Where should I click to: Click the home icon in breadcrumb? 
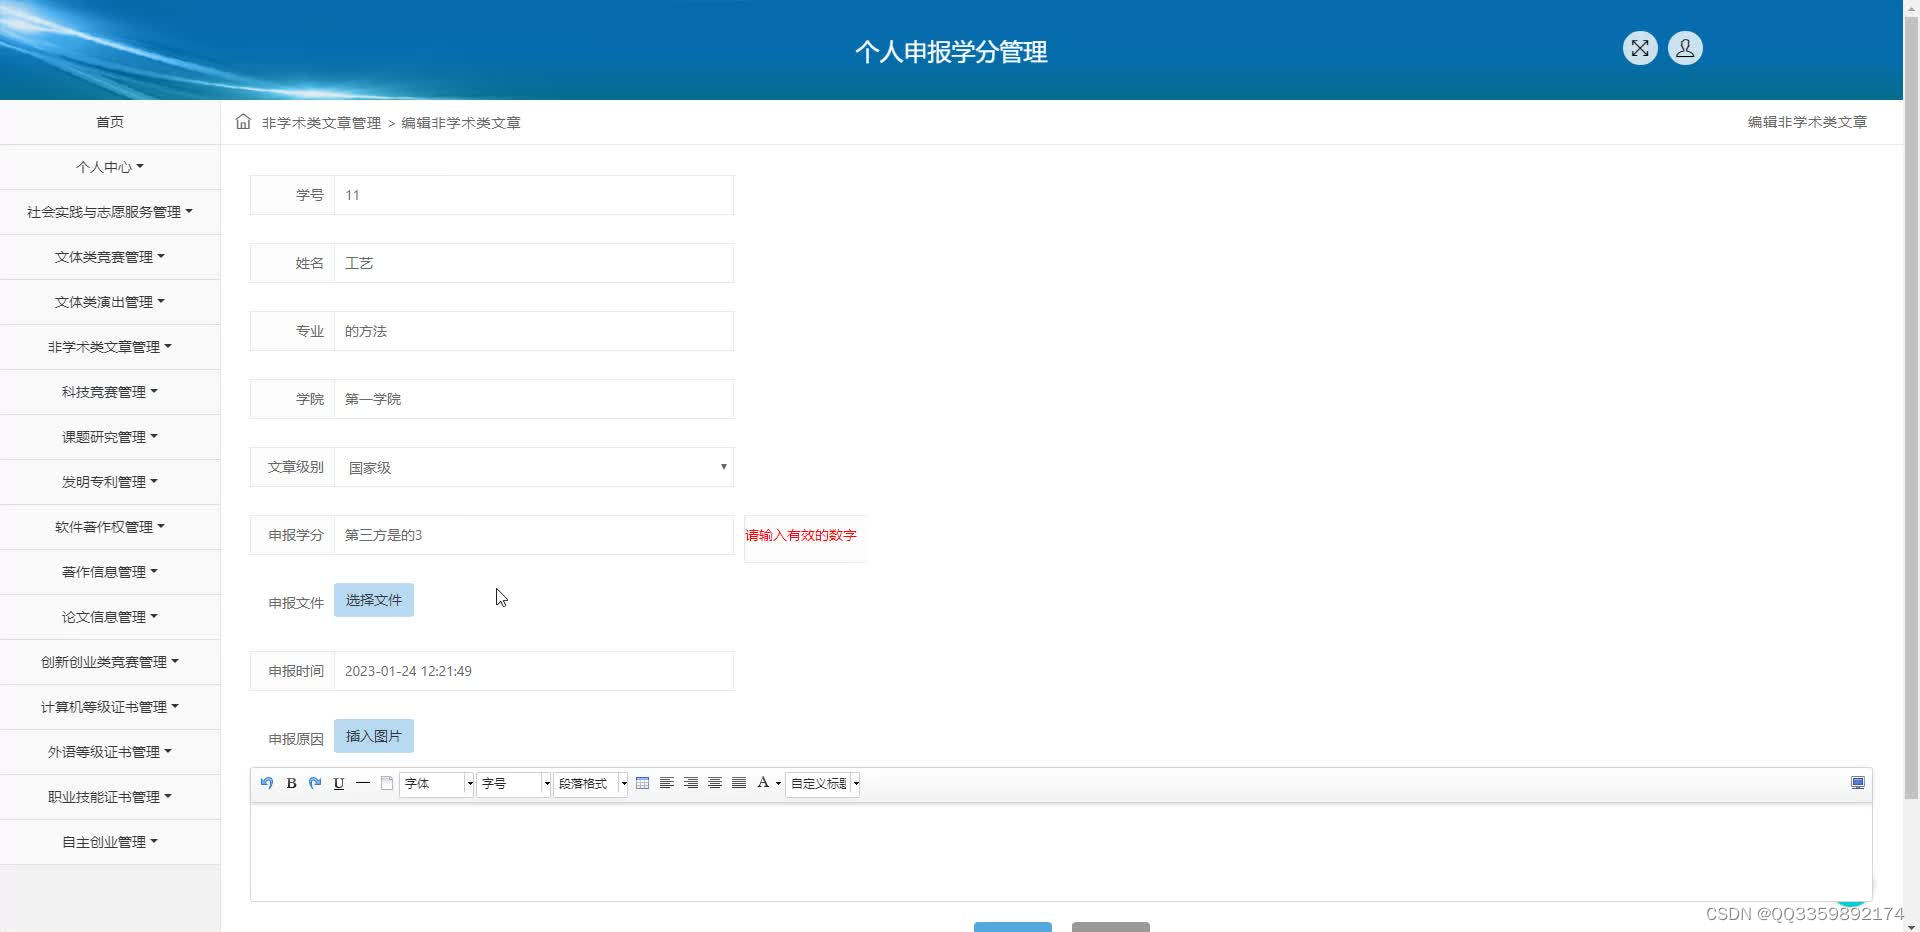(x=243, y=122)
